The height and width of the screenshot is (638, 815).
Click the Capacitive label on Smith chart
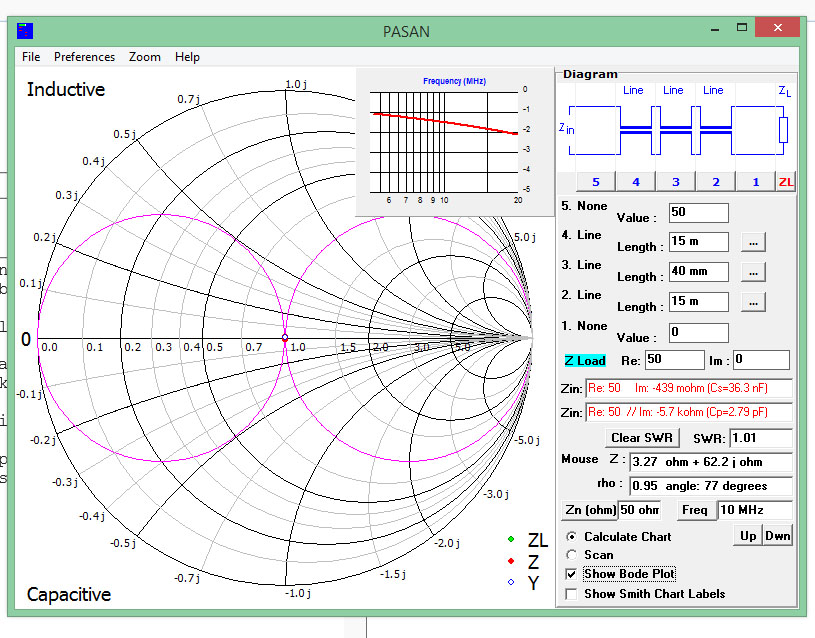tap(69, 594)
